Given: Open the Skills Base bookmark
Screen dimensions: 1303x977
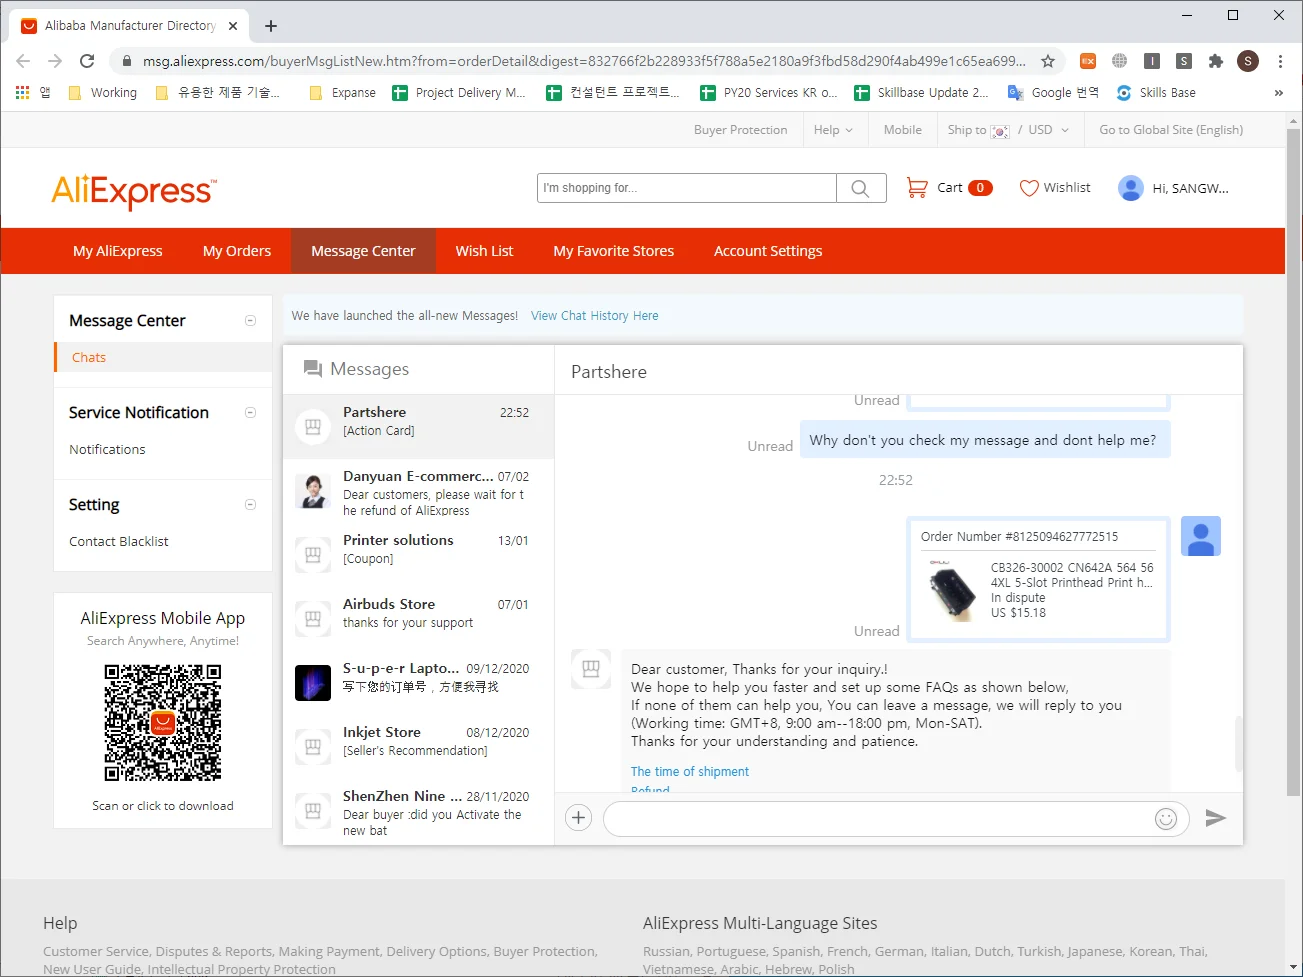Looking at the screenshot, I should [1156, 93].
